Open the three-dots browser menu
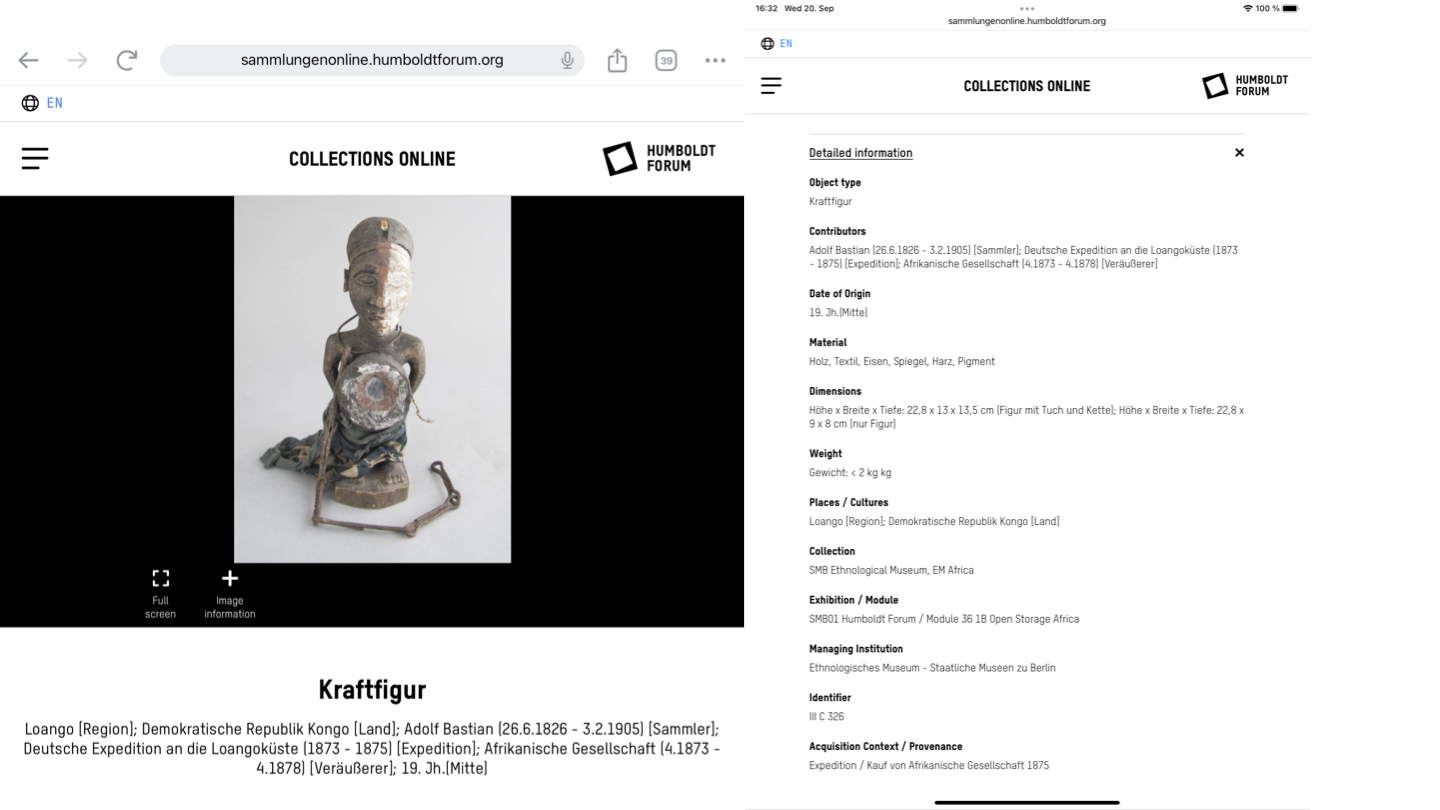 point(715,60)
